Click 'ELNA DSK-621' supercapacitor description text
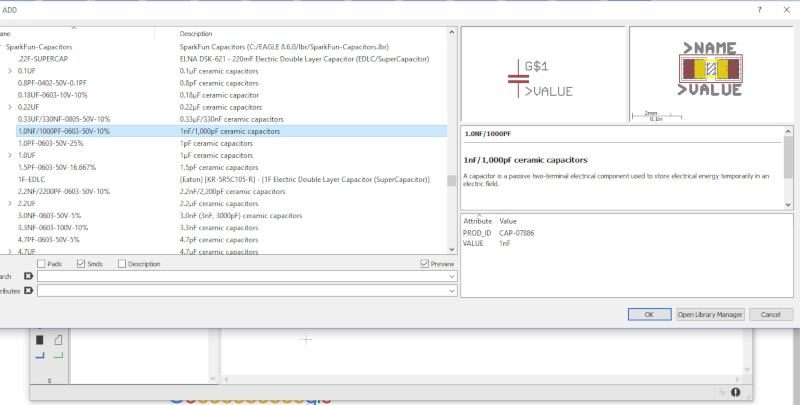The image size is (800, 405). pyautogui.click(x=304, y=59)
